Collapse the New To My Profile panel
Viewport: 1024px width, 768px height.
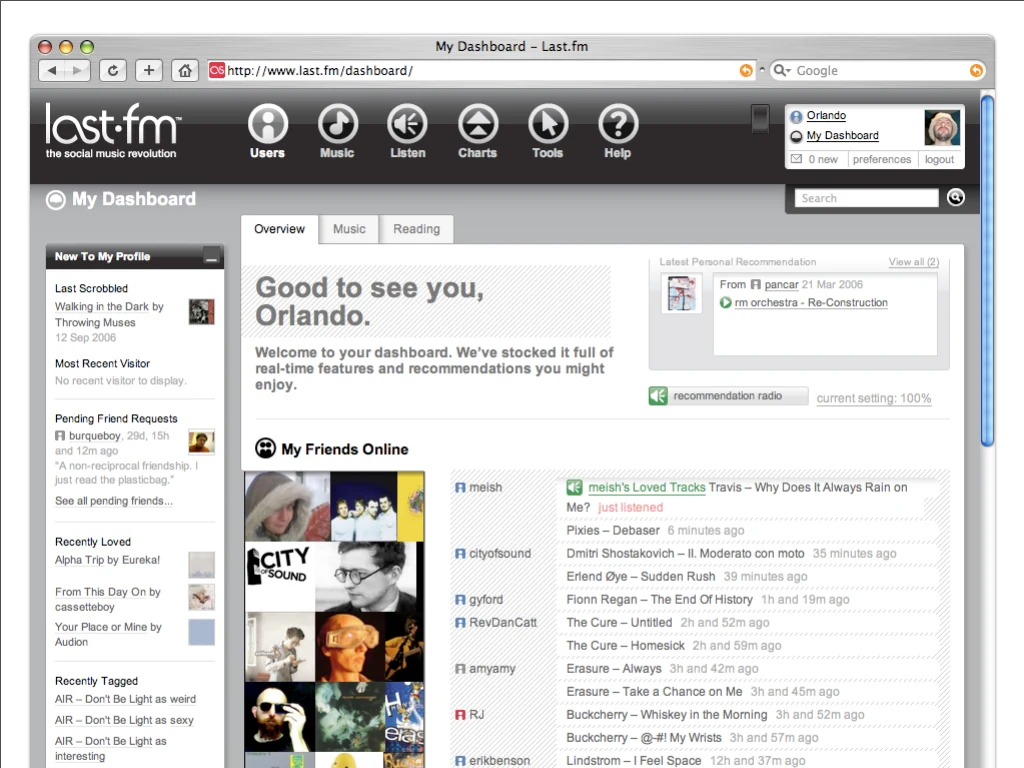click(x=211, y=257)
